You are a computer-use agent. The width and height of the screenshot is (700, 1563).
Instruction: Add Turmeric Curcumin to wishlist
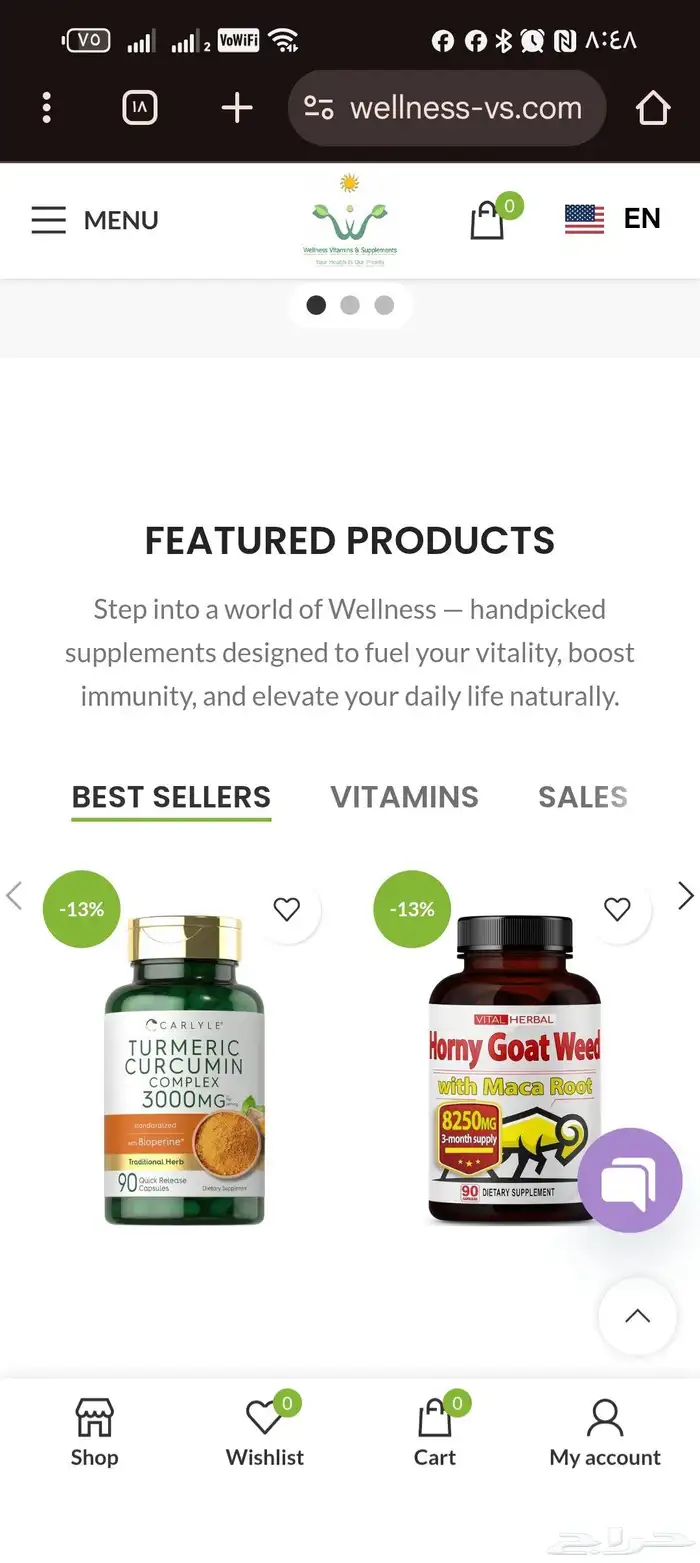(x=287, y=909)
